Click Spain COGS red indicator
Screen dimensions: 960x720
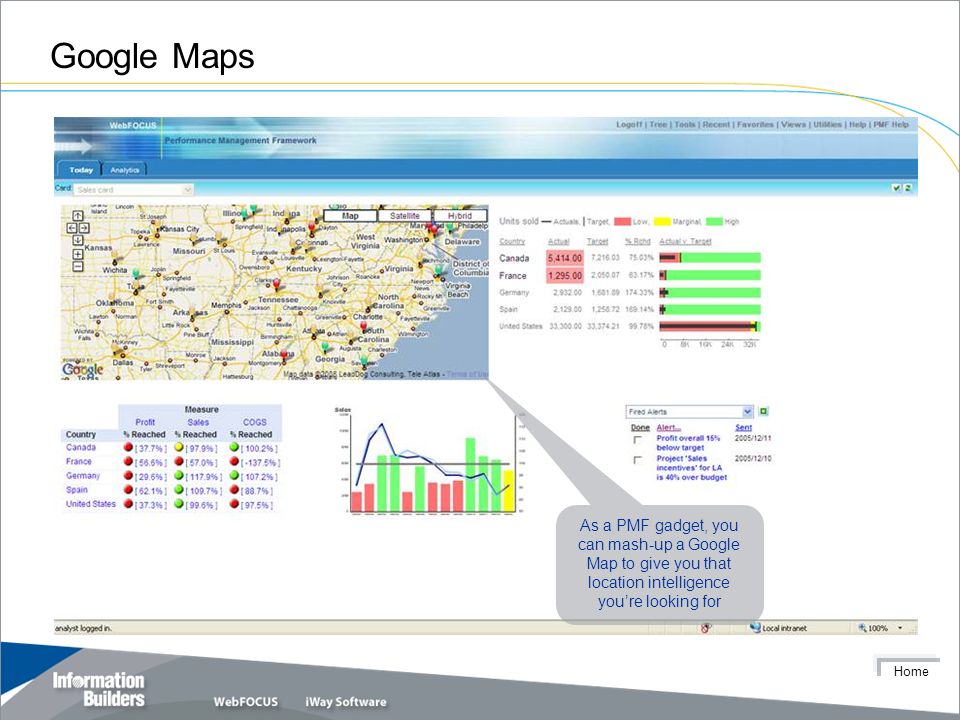234,489
